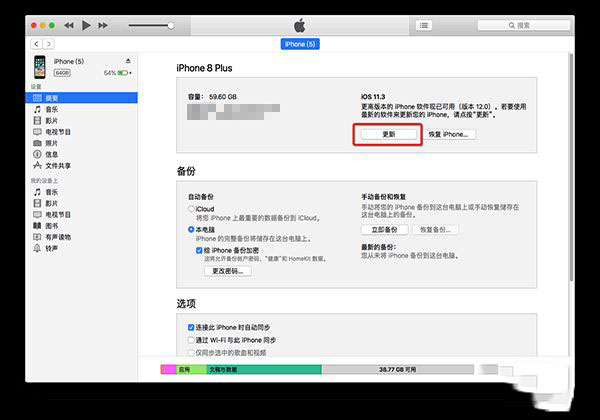The width and height of the screenshot is (600, 420).
Task: Click the 应用 storage bar segment
Action: pos(191,370)
